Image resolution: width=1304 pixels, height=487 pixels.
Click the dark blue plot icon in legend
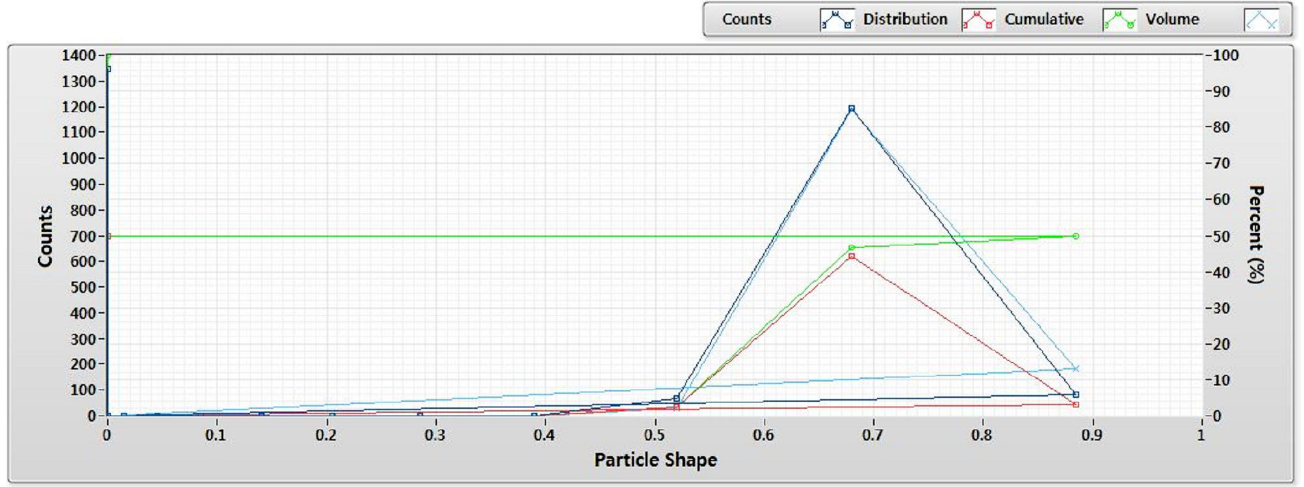pyautogui.click(x=836, y=19)
